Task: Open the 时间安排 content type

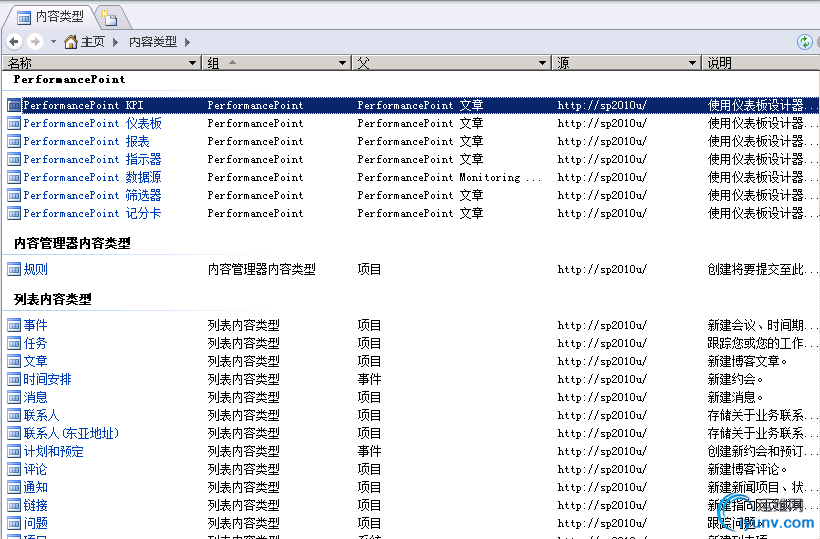Action: click(48, 380)
